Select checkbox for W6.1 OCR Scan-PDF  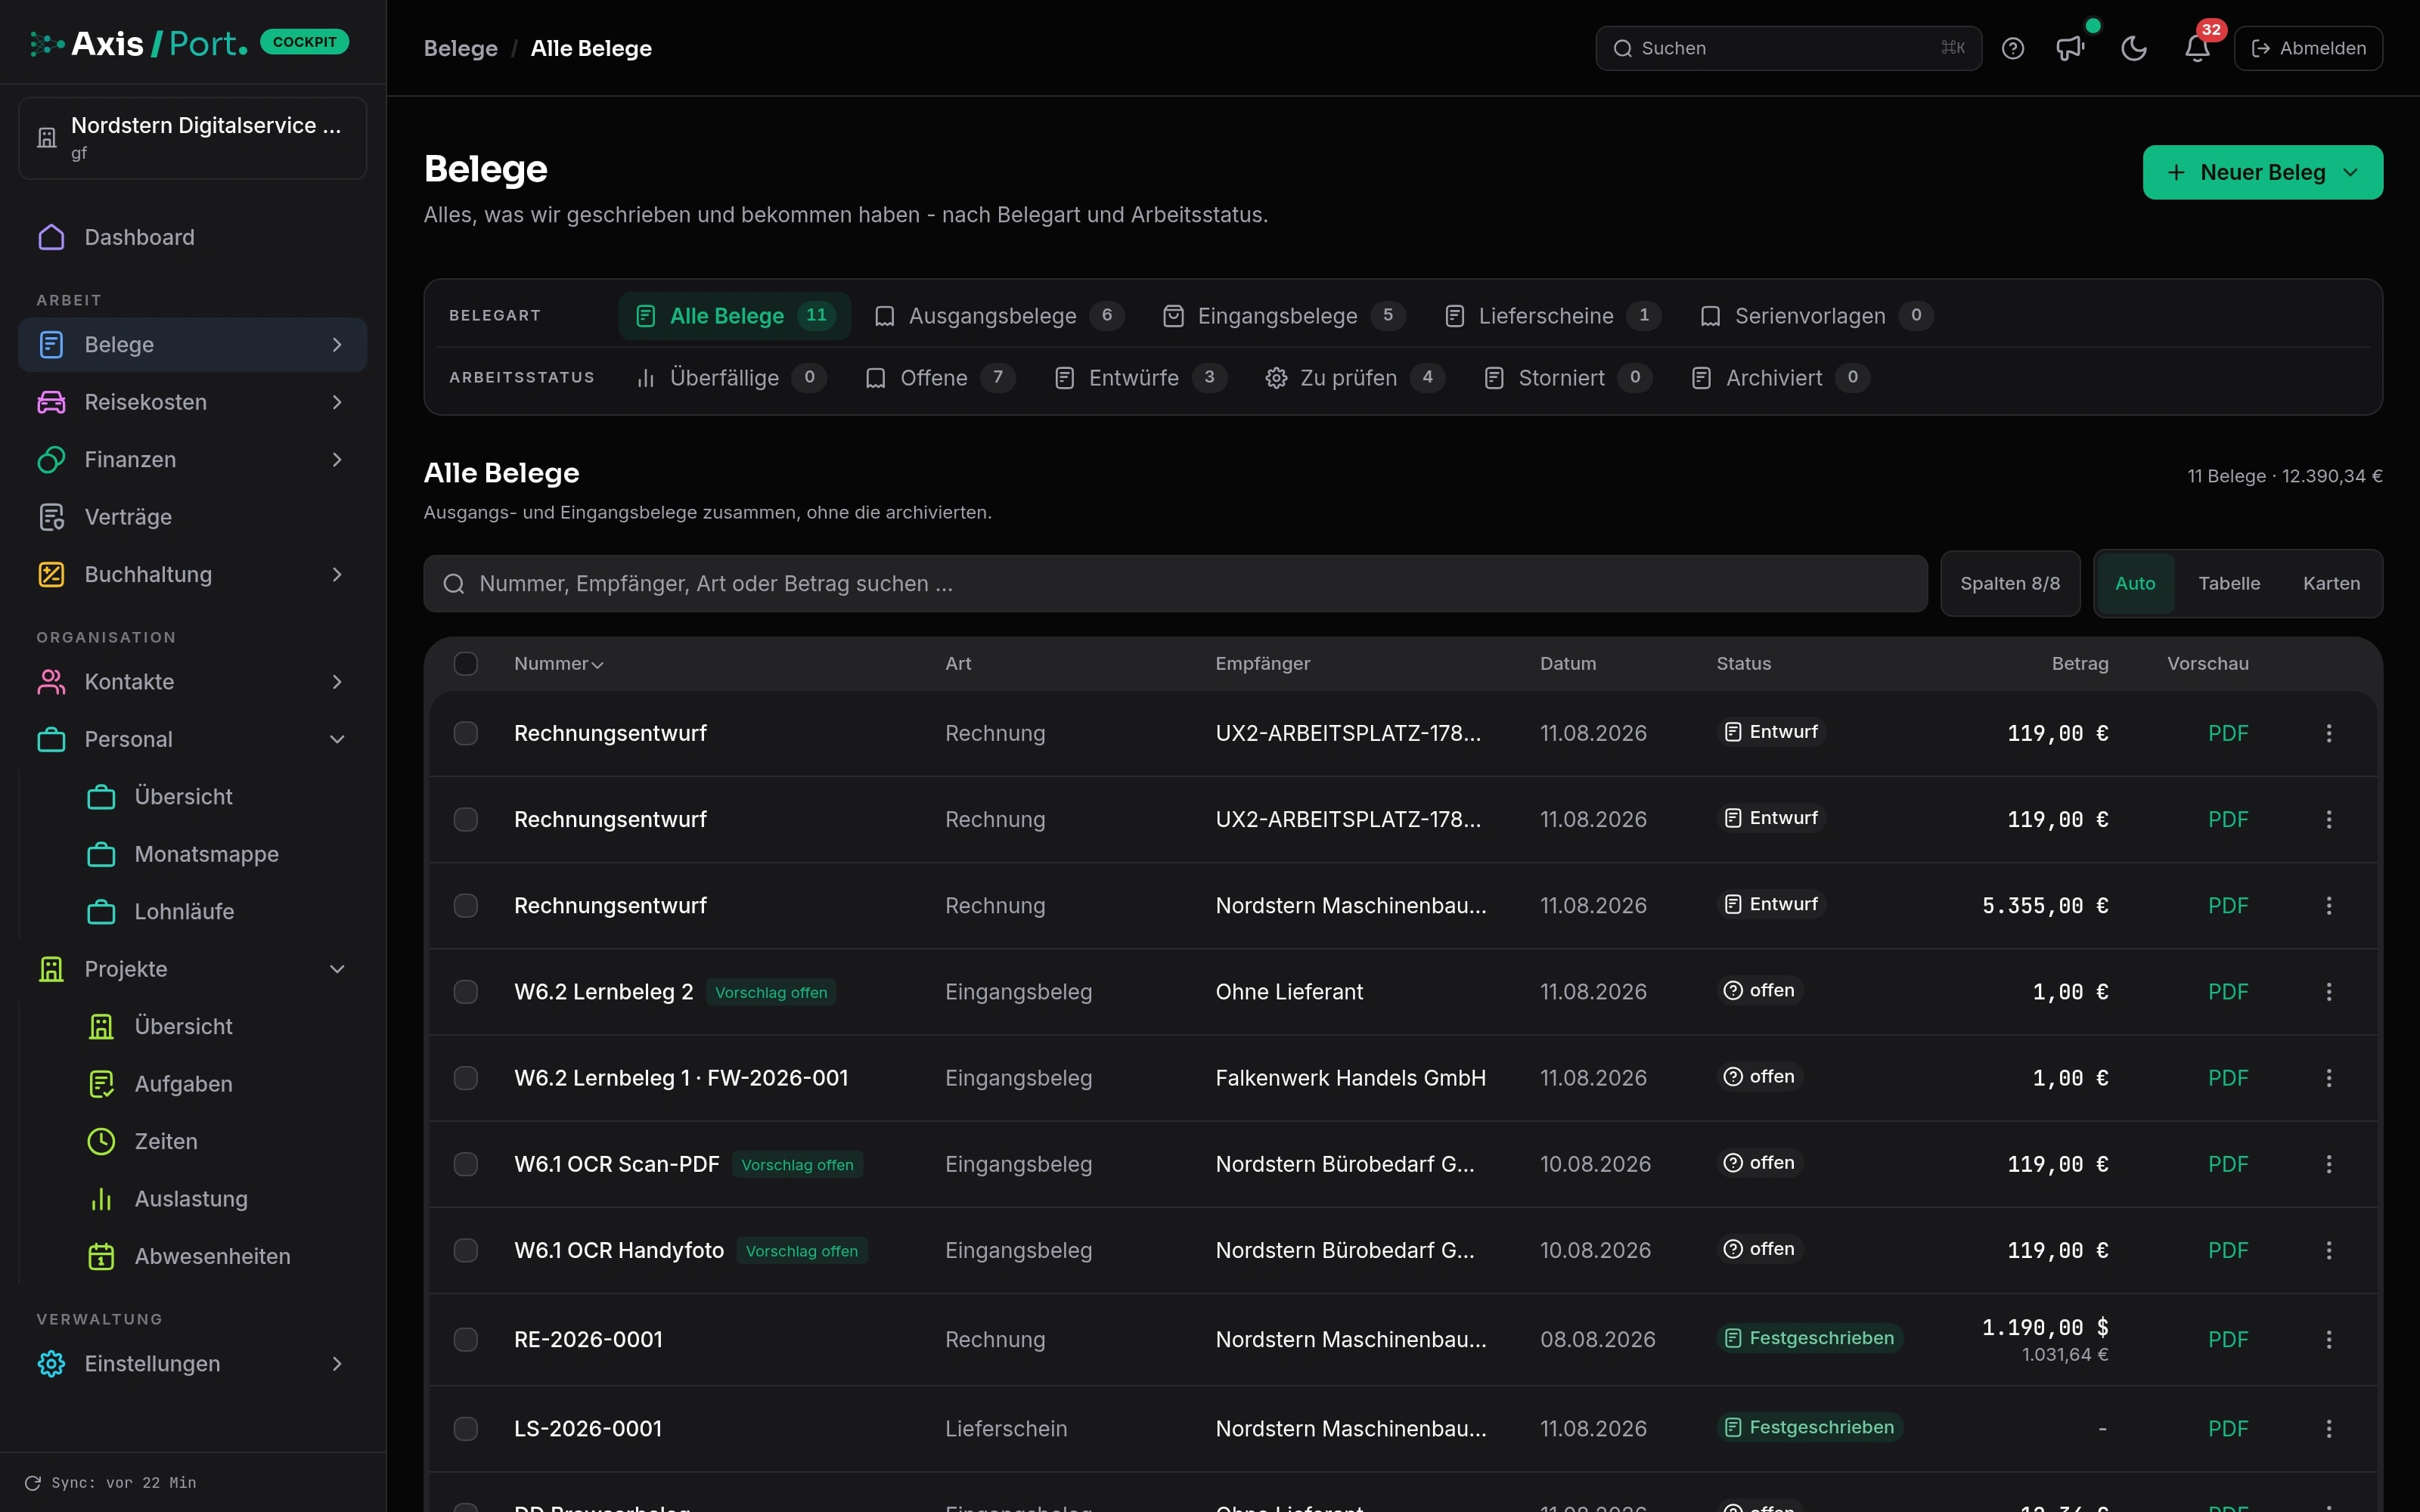466,1164
